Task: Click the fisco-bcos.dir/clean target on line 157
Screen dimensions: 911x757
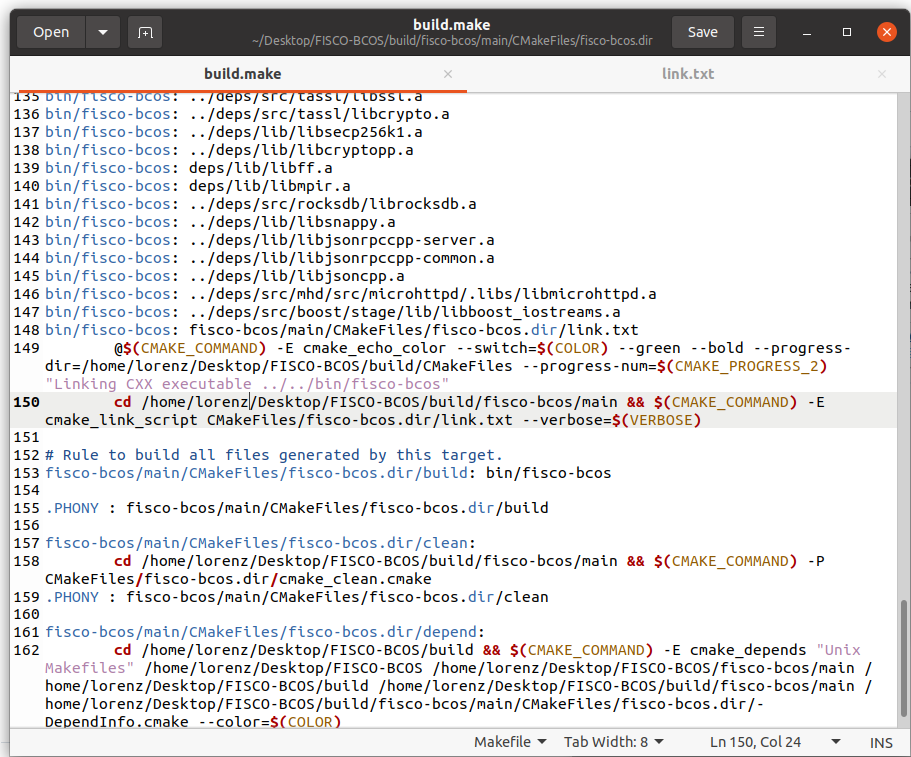Action: coord(256,543)
